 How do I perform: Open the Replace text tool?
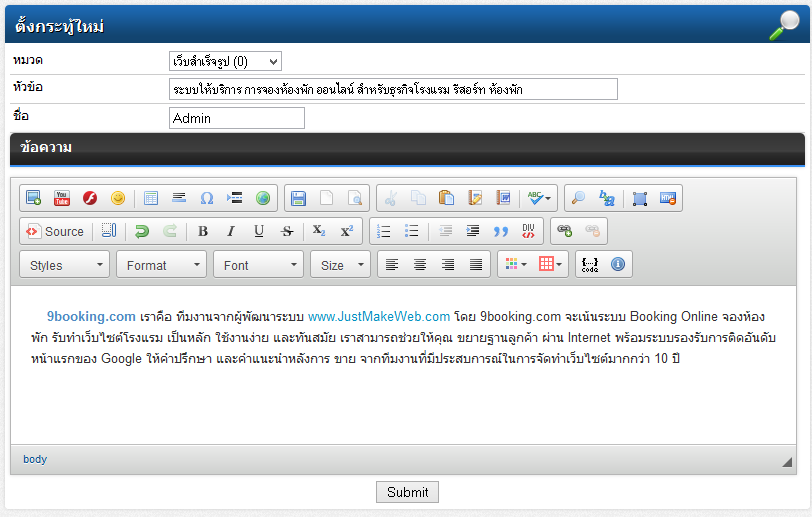[x=606, y=198]
